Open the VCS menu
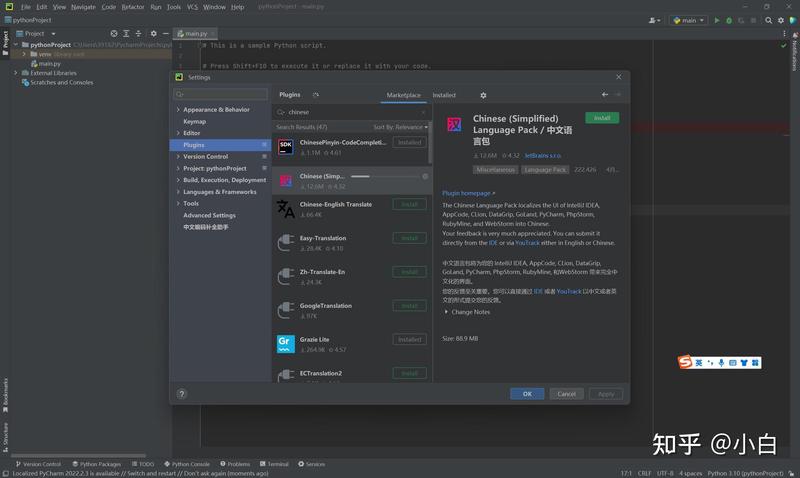Screen dimensions: 800x478 (192, 7)
